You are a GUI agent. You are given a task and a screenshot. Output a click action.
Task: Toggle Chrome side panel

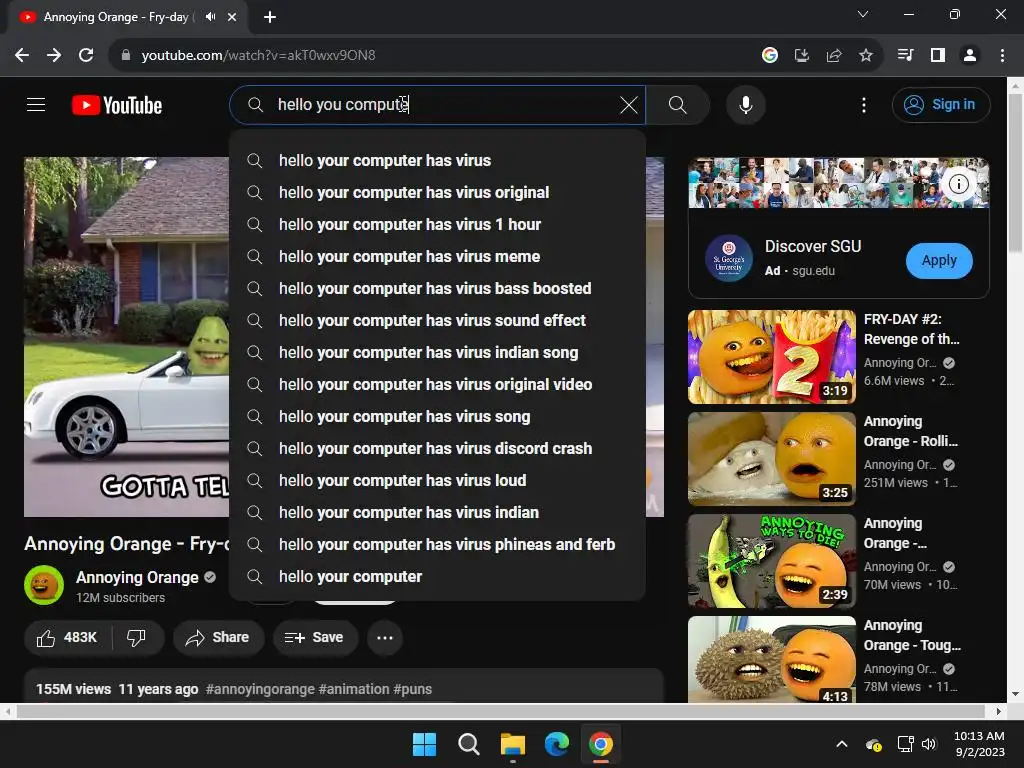point(938,55)
